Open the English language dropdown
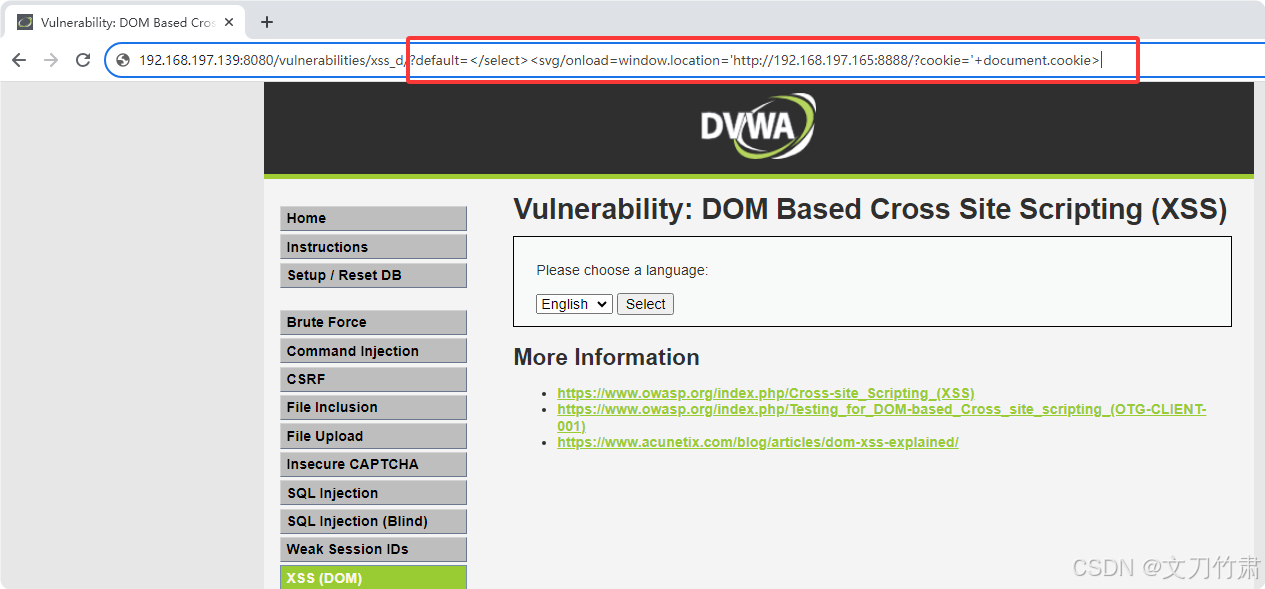 574,304
